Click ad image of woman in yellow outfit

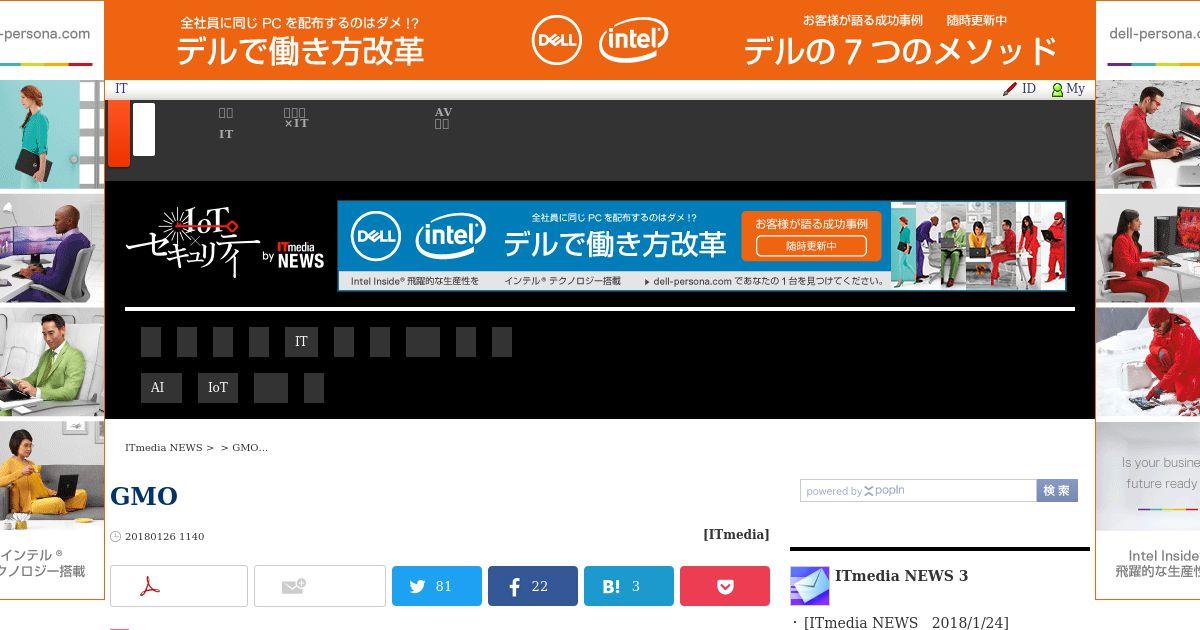click(52, 476)
